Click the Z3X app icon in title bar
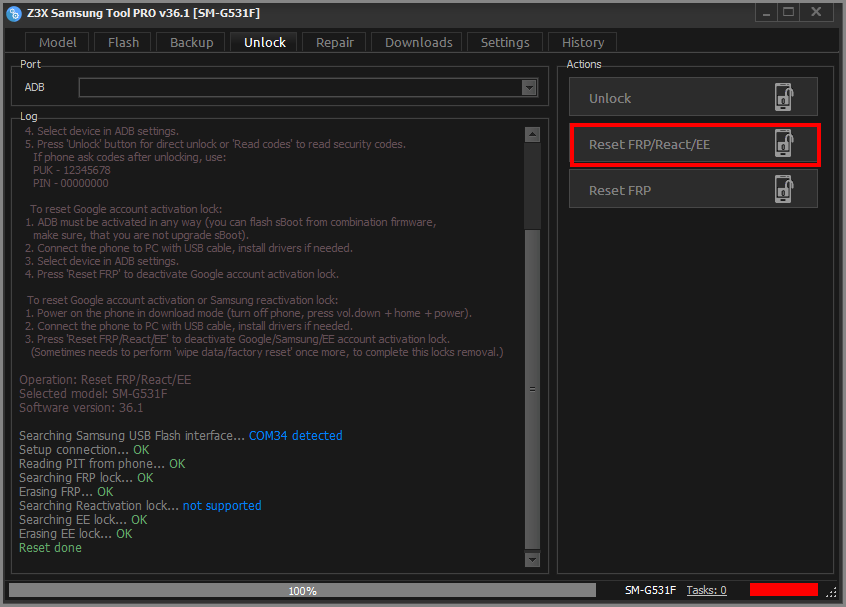 click(x=14, y=13)
